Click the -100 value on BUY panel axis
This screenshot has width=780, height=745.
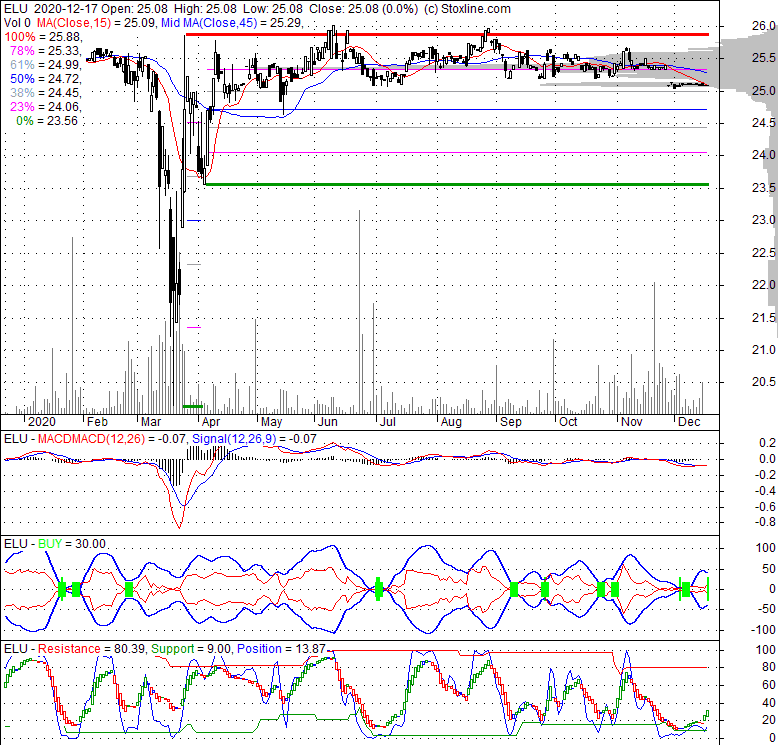click(765, 630)
